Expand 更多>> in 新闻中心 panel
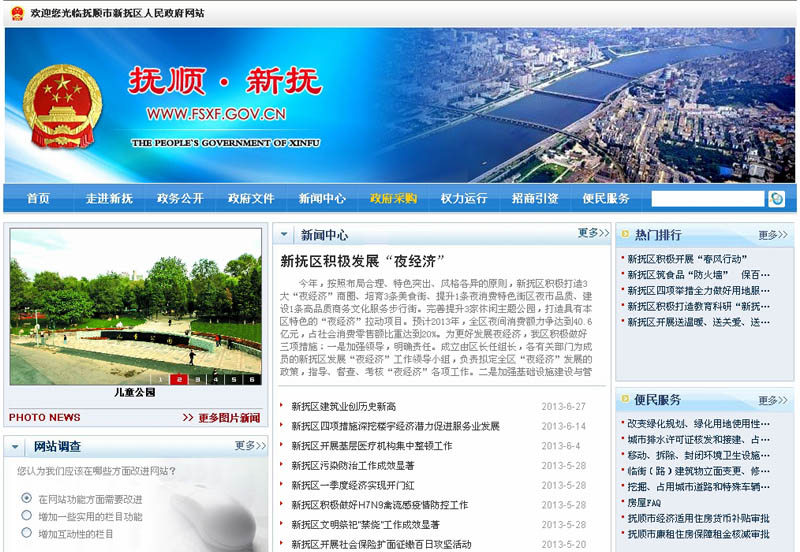The height and width of the screenshot is (552, 800). (x=592, y=234)
